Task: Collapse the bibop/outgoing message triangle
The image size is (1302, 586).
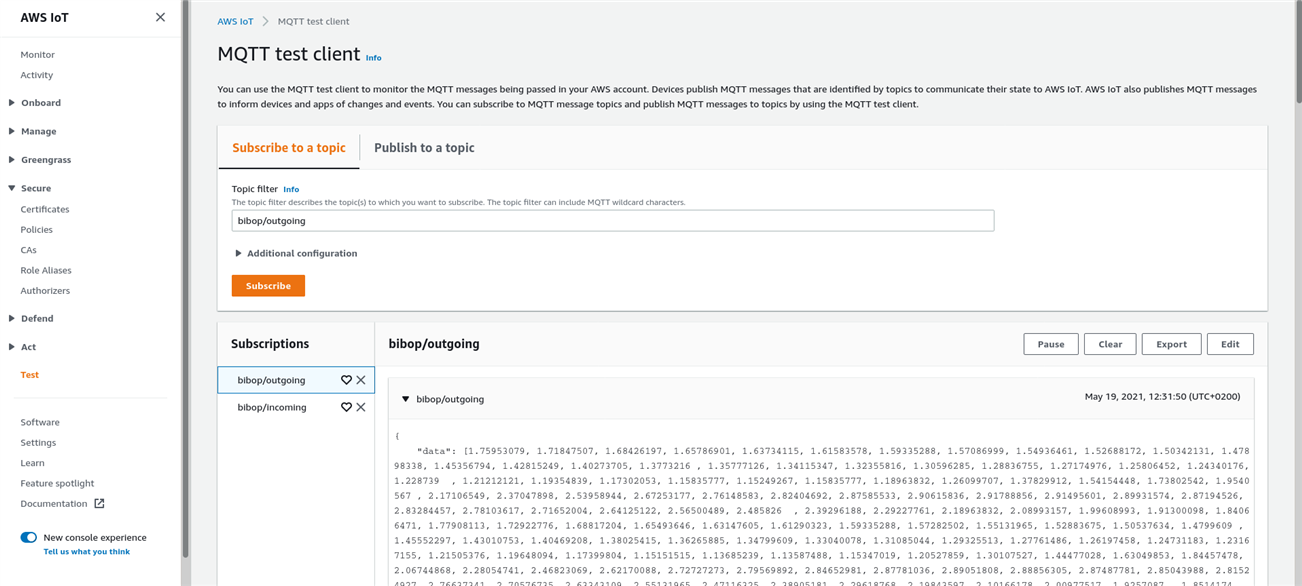Action: pyautogui.click(x=405, y=399)
